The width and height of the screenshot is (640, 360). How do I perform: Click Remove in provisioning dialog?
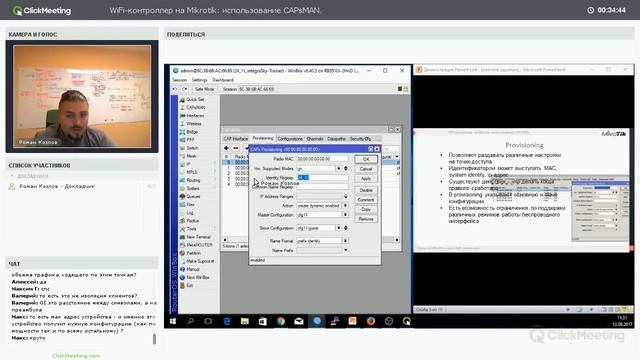pyautogui.click(x=366, y=219)
